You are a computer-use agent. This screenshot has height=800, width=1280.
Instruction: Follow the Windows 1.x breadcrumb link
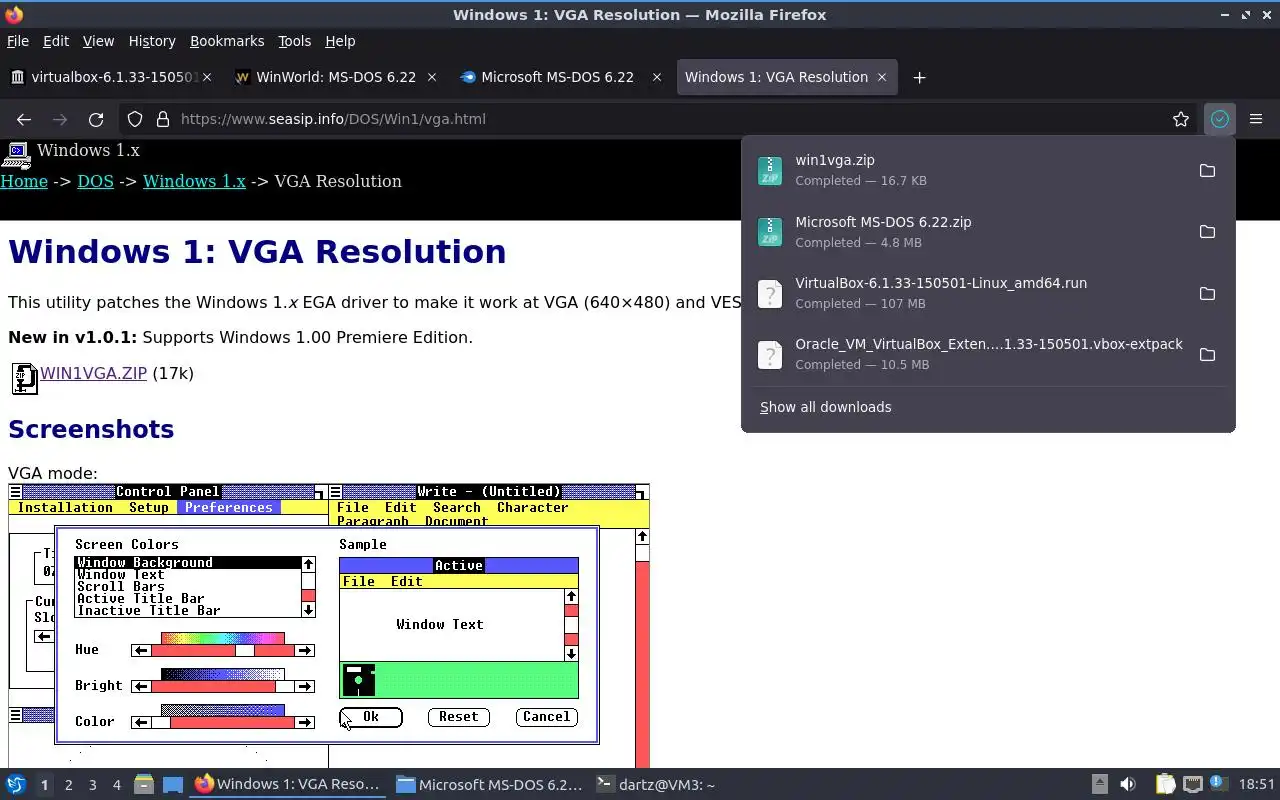click(x=194, y=181)
